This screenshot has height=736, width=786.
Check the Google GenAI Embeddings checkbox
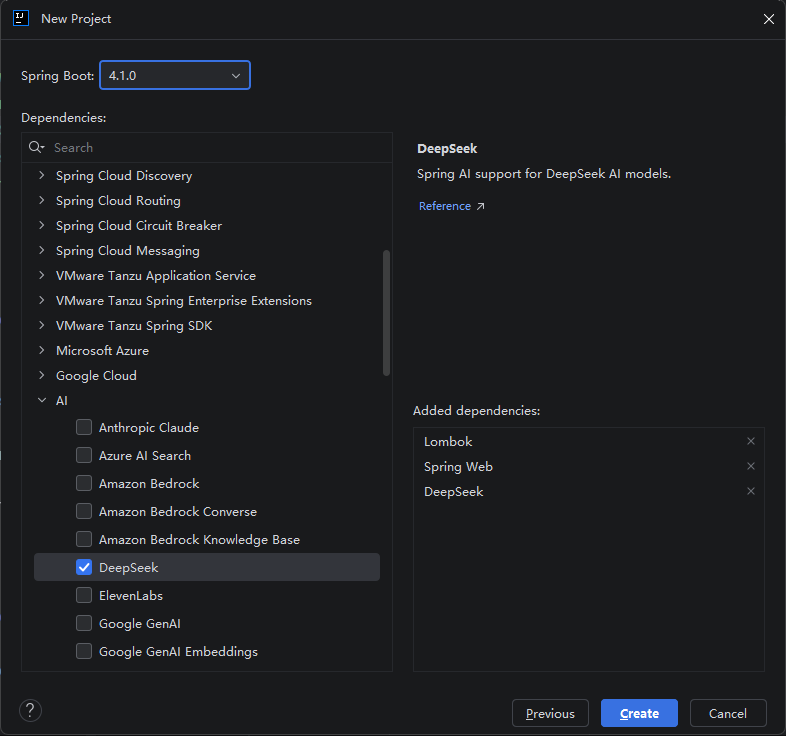84,652
